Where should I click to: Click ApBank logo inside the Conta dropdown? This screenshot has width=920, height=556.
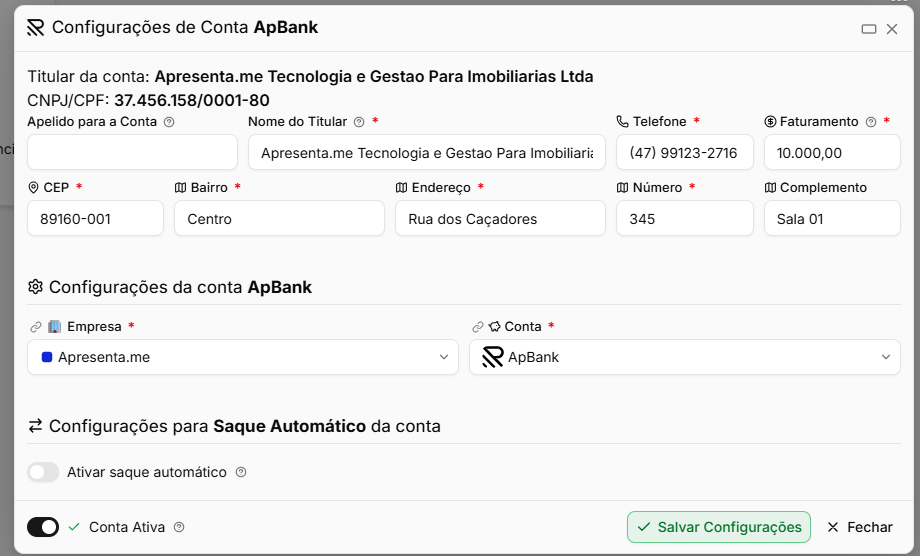(x=493, y=357)
